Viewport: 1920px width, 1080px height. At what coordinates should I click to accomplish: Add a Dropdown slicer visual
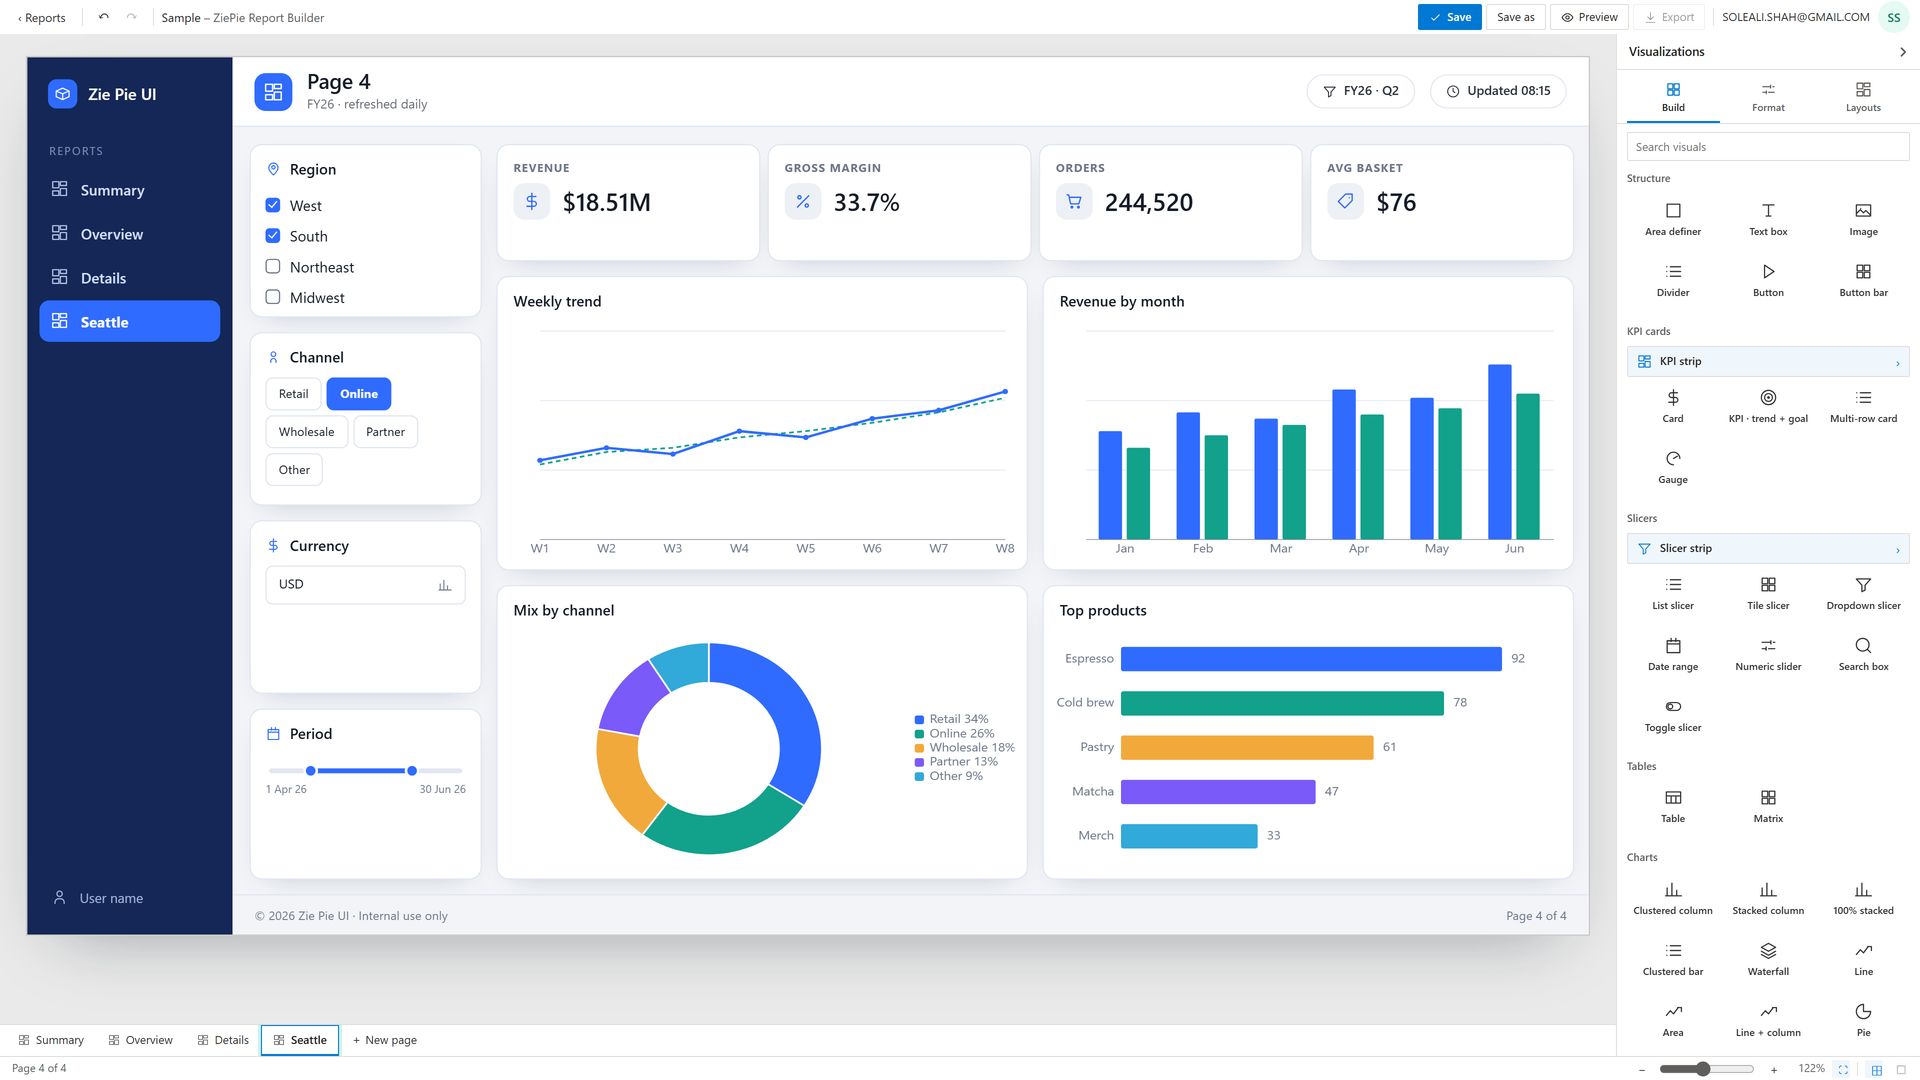[x=1862, y=593]
